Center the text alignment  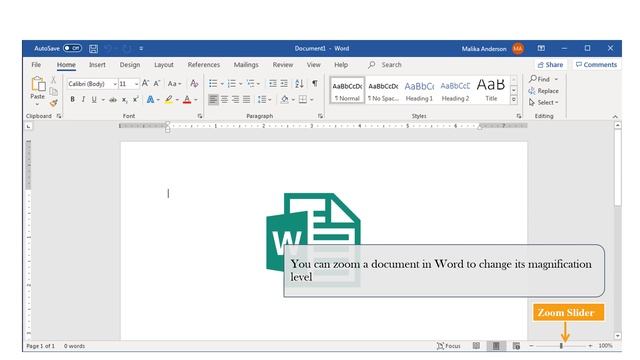[224, 100]
